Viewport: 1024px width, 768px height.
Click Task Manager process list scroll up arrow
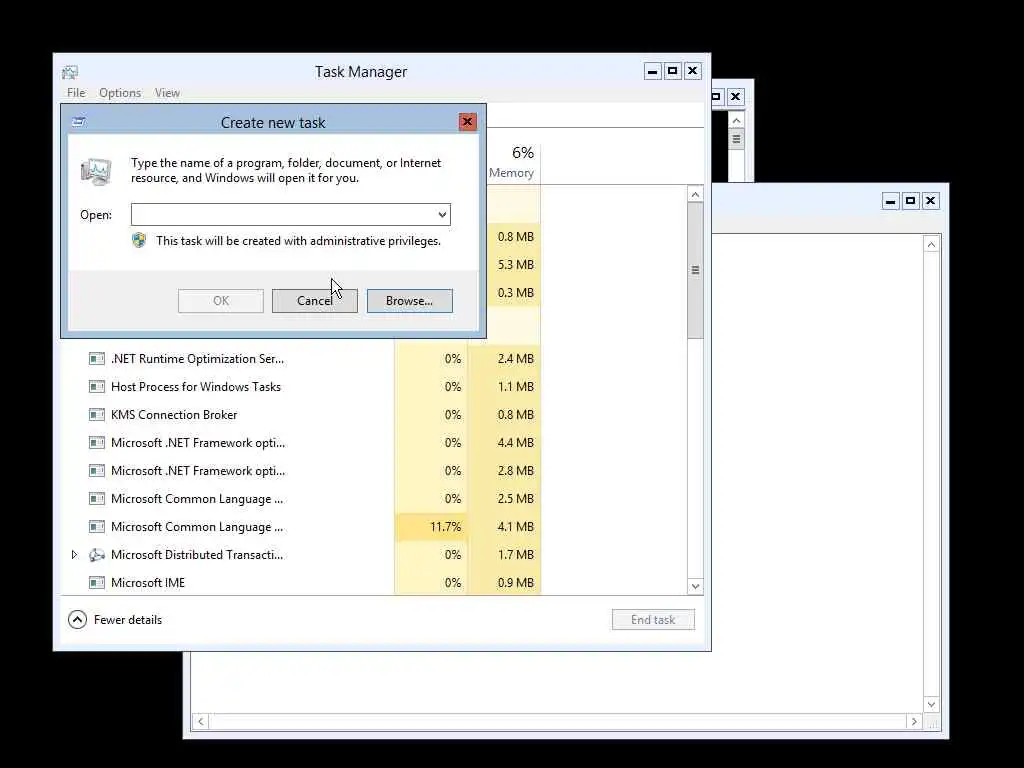pos(695,195)
